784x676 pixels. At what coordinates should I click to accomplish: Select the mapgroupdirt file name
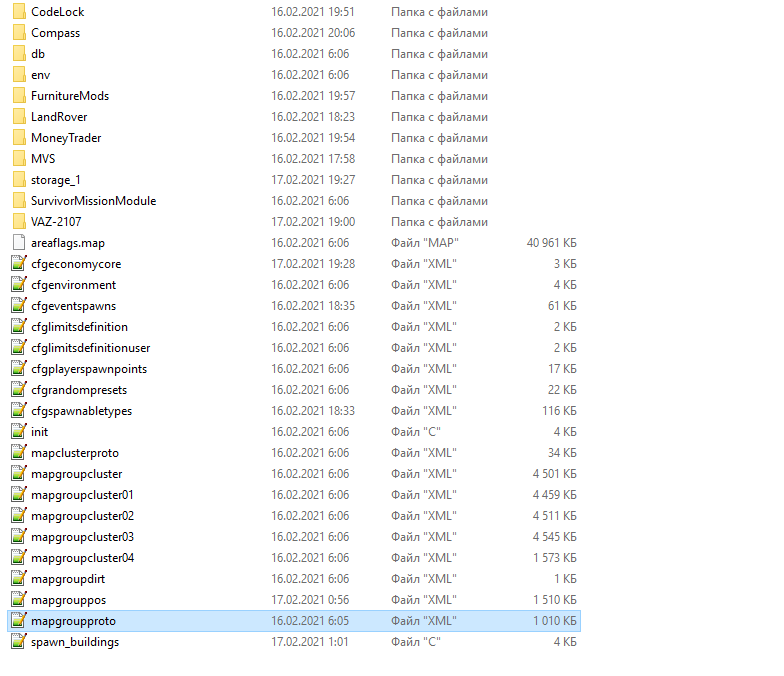click(68, 579)
